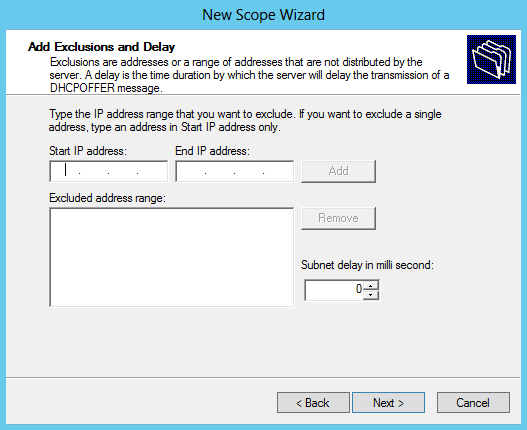Increase subnet delay with up arrow

(371, 286)
